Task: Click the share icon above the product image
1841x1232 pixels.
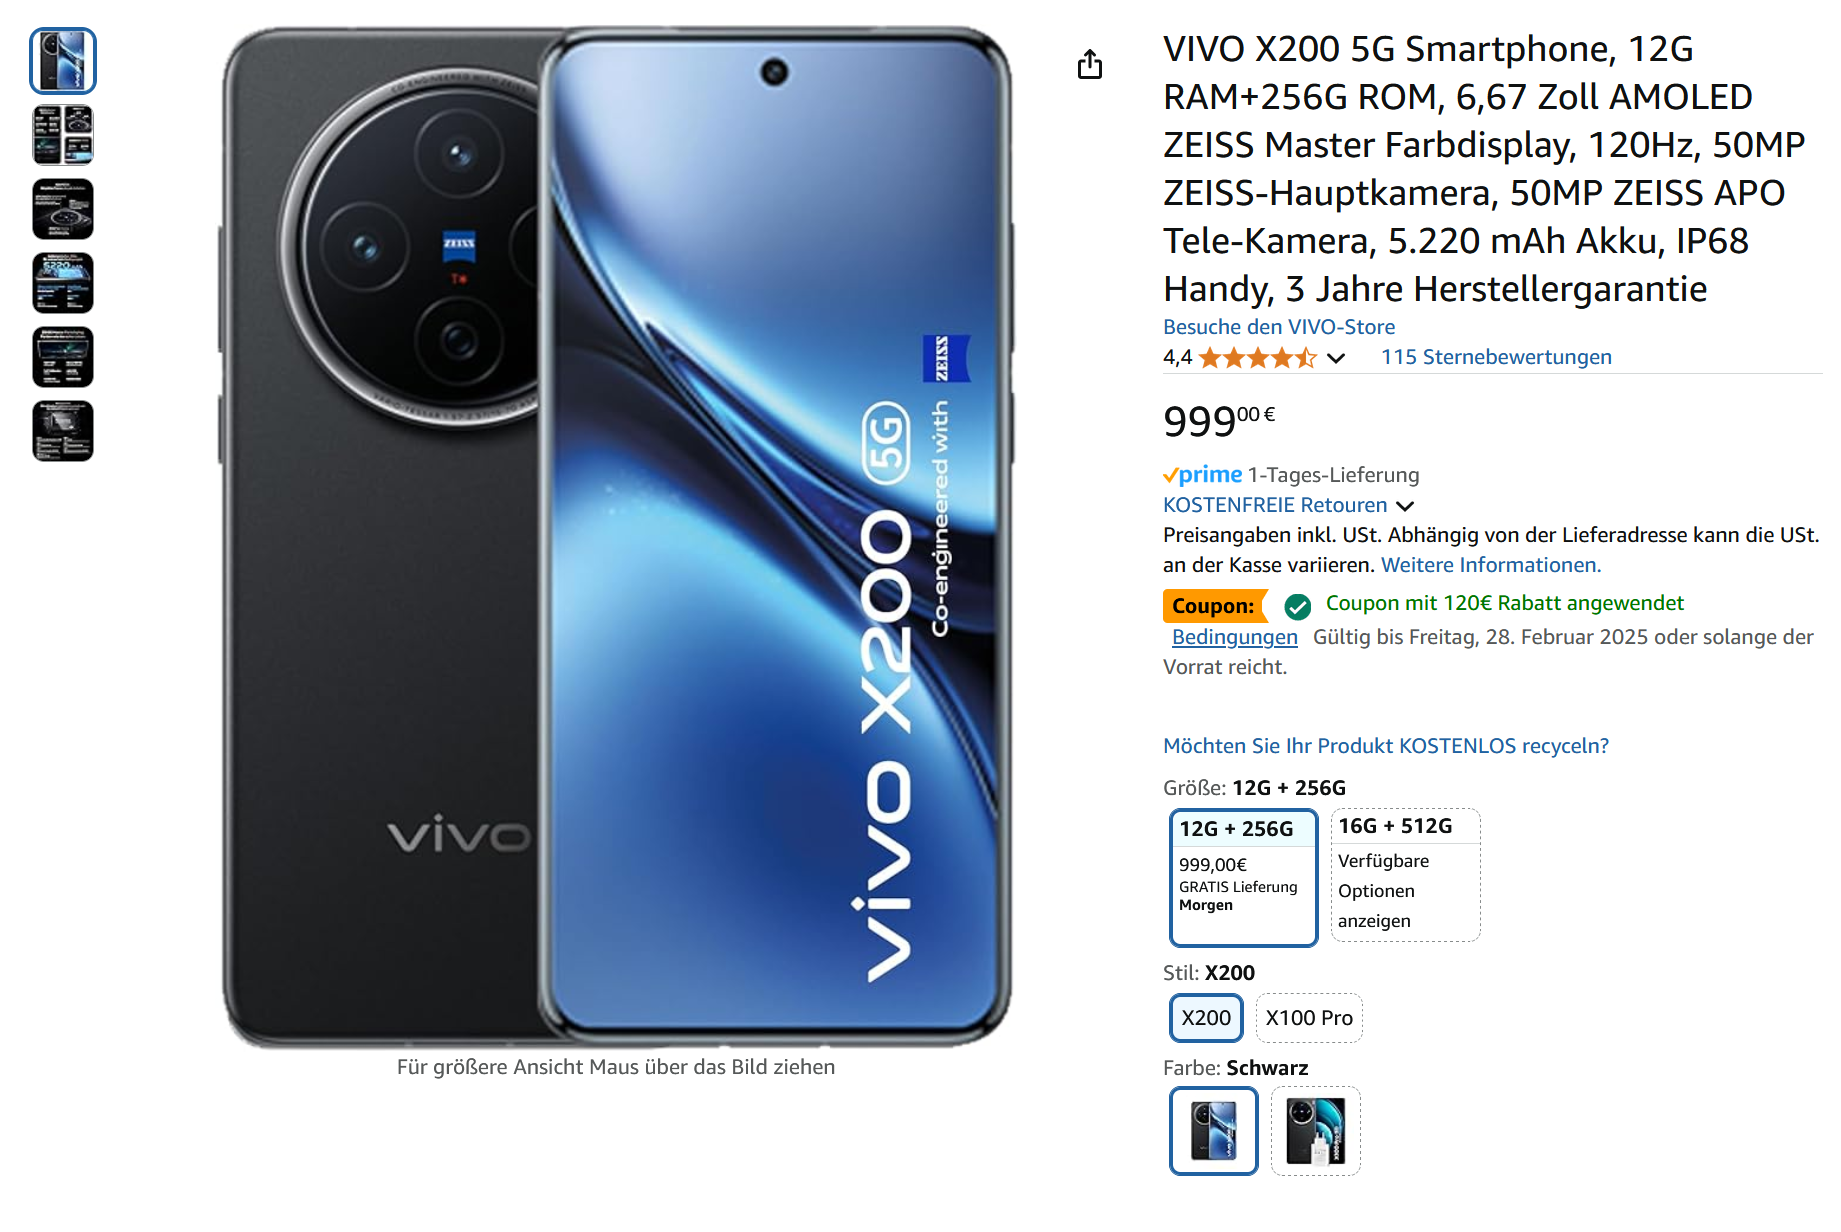Action: pos(1090,65)
